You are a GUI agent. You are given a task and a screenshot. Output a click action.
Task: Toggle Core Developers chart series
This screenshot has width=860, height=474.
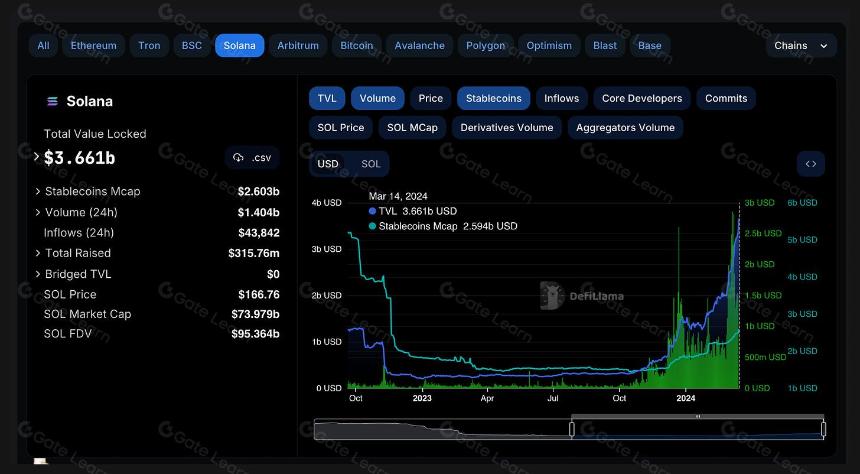click(642, 98)
